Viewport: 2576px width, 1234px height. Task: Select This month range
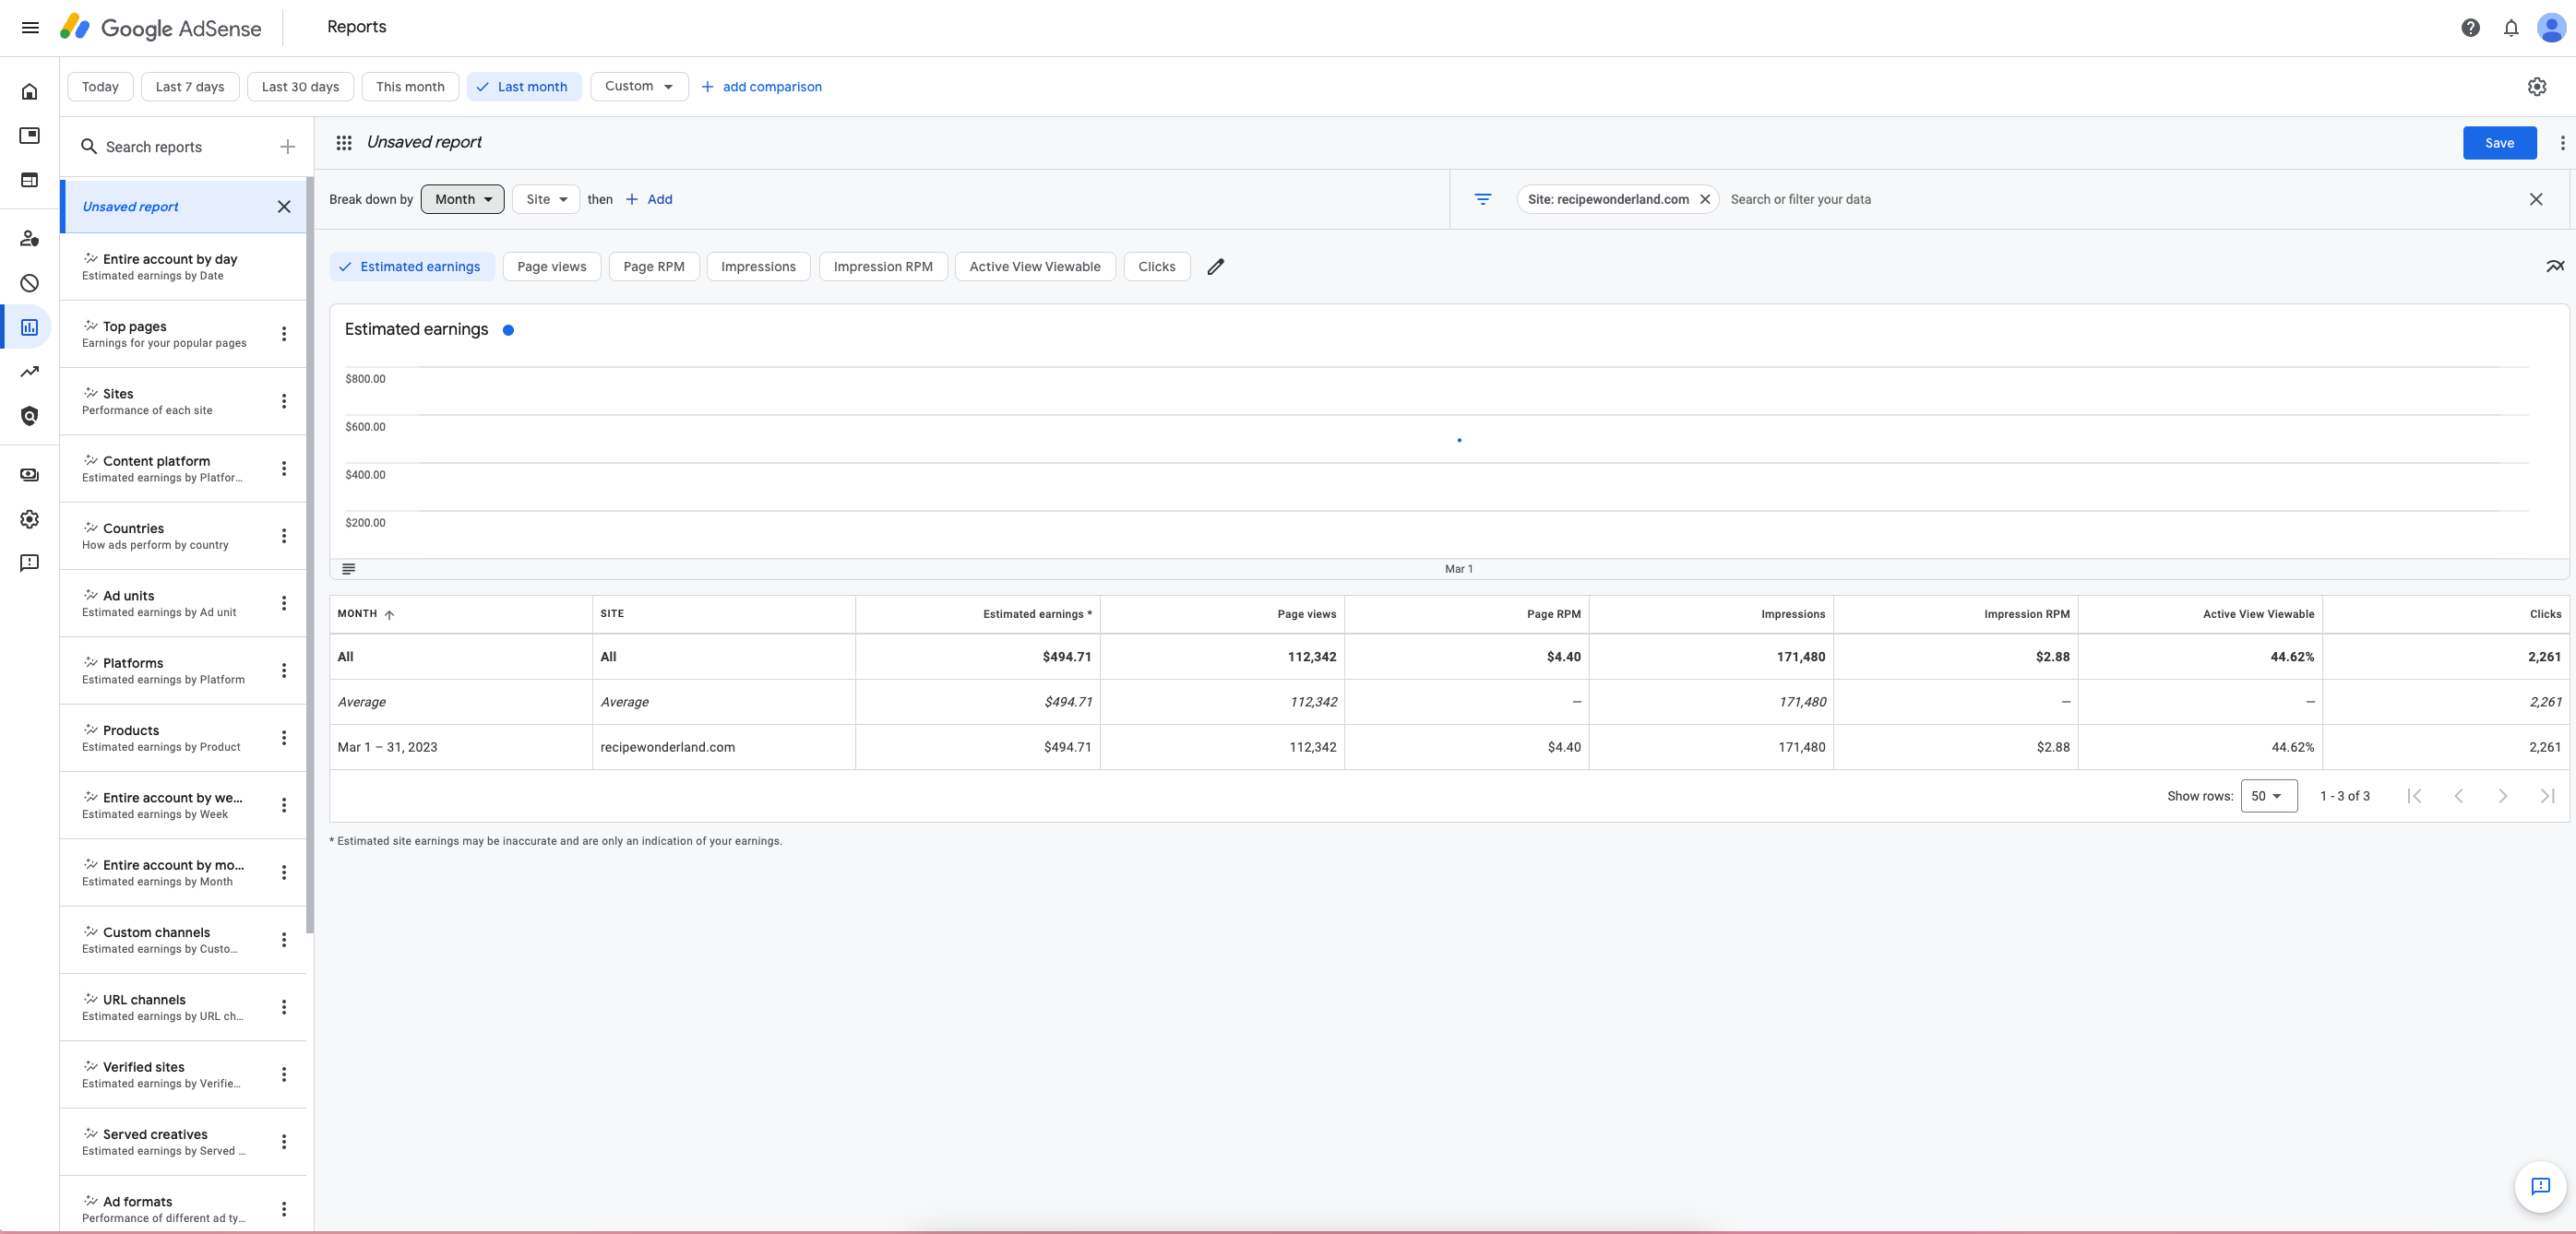pos(410,87)
